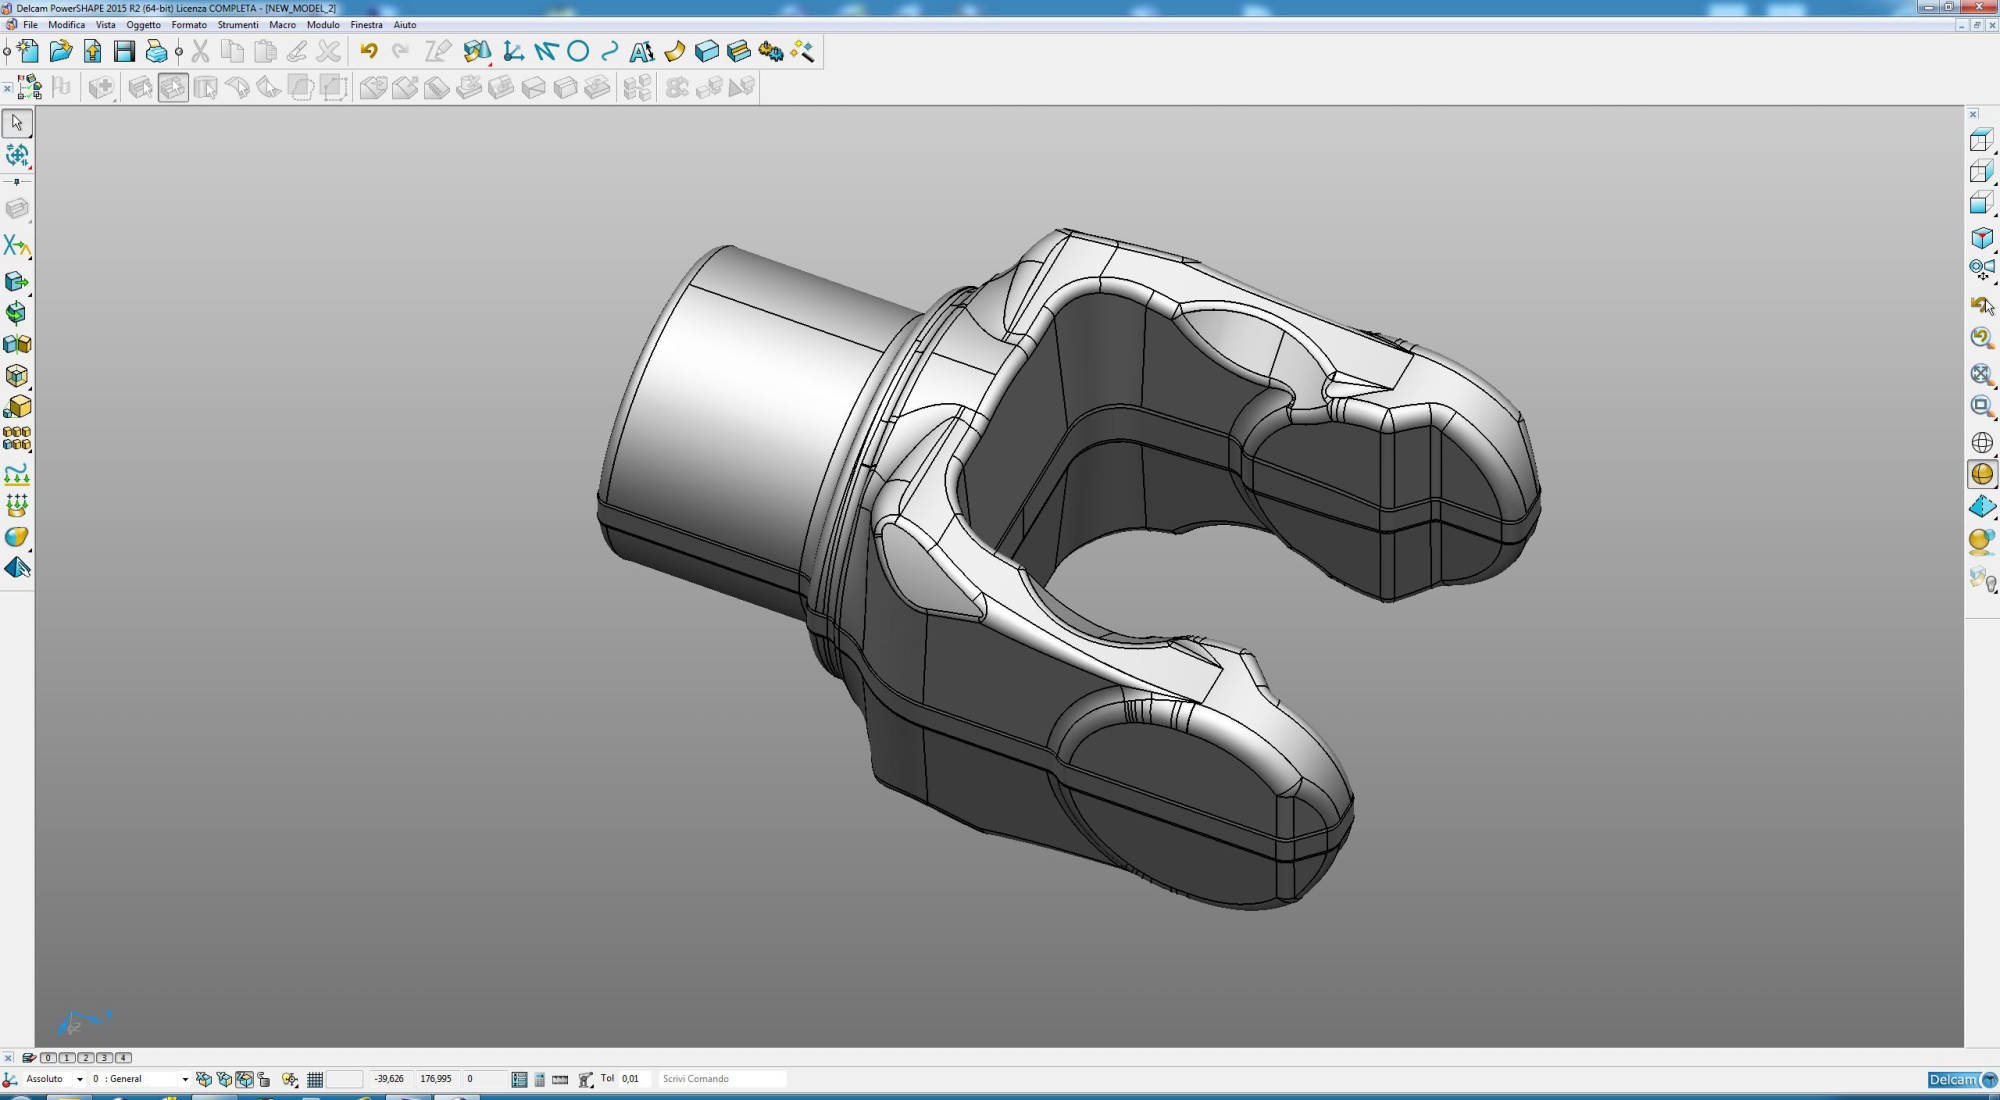Save the current model
This screenshot has width=2000, height=1100.
point(124,51)
